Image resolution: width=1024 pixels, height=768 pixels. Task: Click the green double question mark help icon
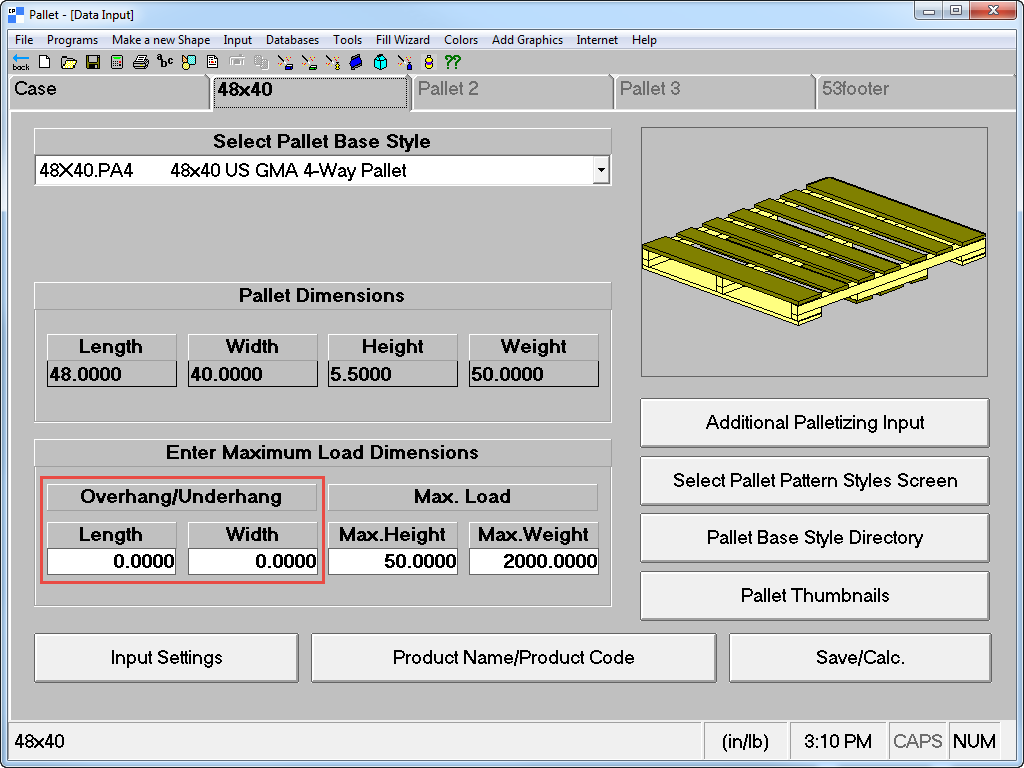(x=452, y=62)
